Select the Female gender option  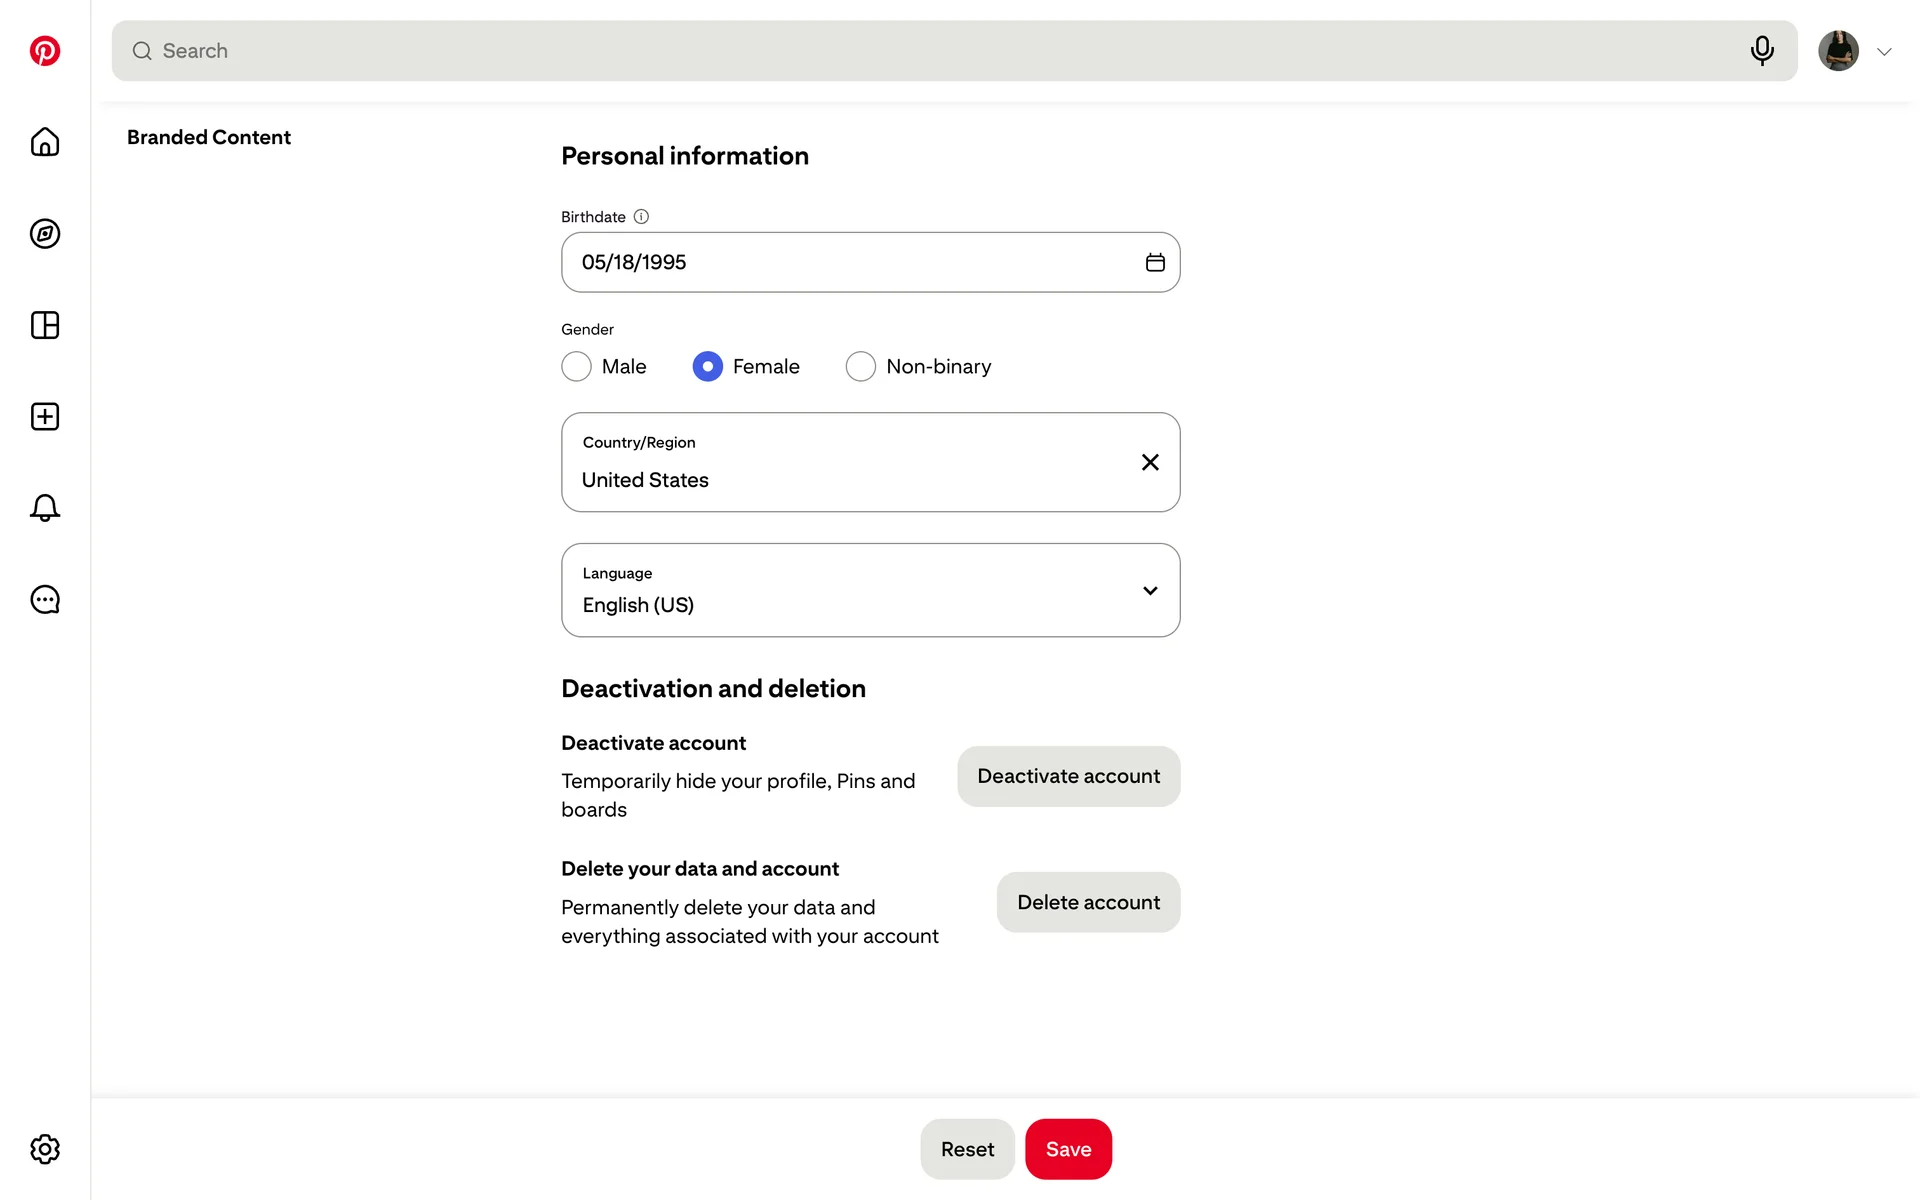708,367
